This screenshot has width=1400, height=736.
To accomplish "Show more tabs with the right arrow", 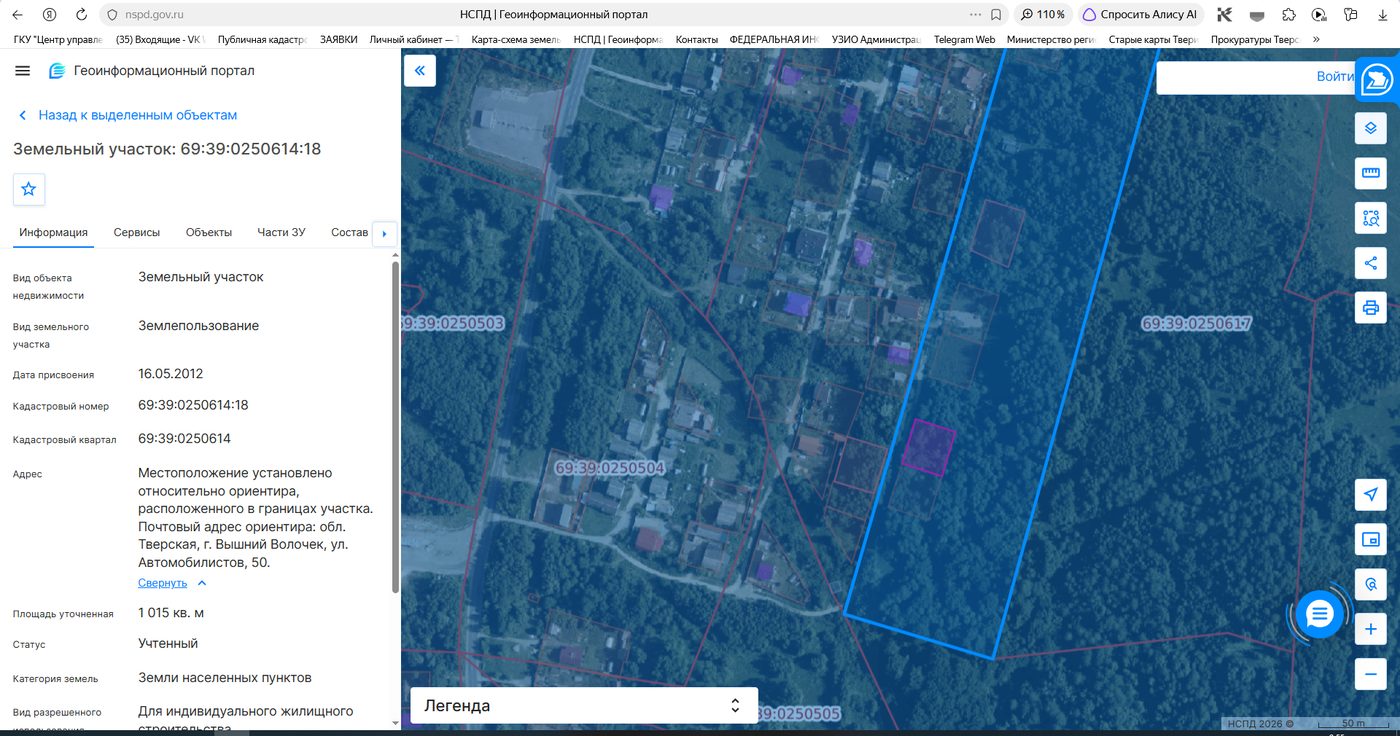I will pos(384,234).
